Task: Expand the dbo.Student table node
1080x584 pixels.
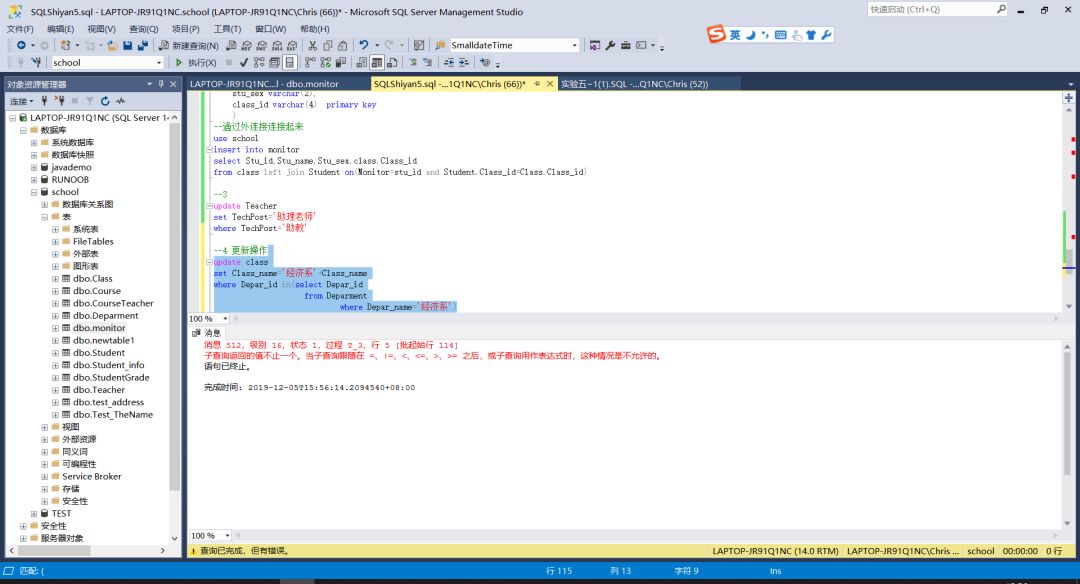Action: click(x=55, y=353)
